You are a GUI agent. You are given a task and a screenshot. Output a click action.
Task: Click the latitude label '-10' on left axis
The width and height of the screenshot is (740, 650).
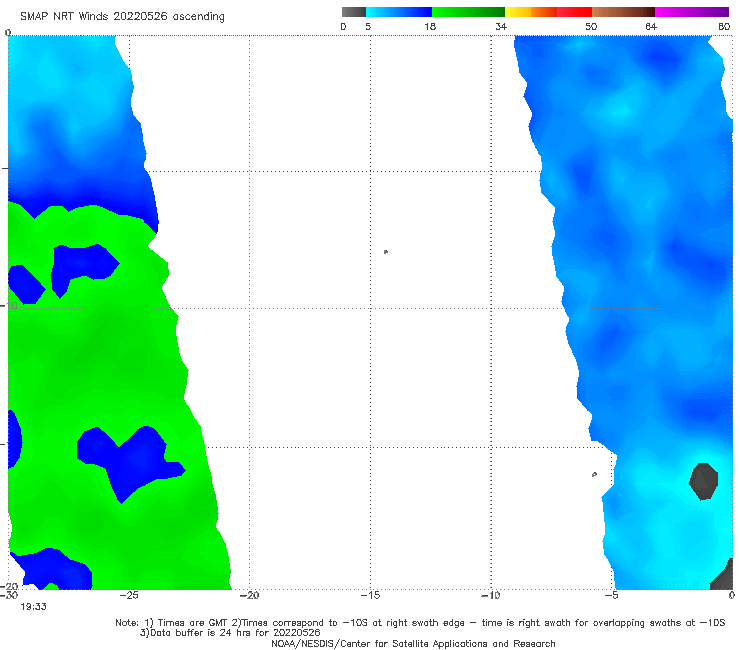click(x=9, y=306)
